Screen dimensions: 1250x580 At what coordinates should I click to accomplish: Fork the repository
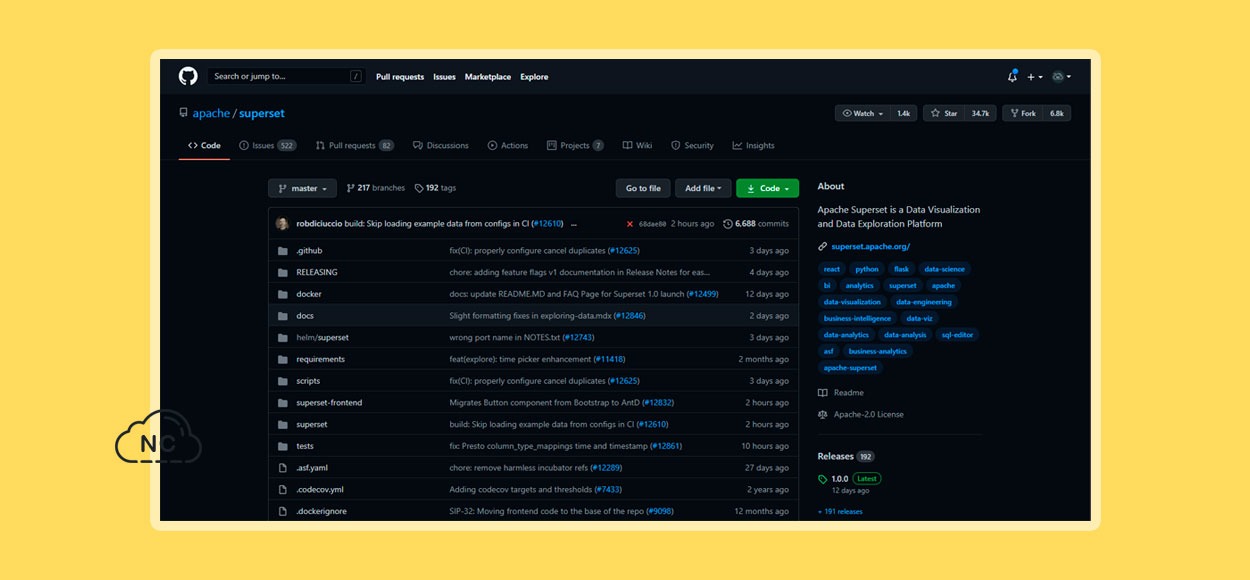(x=1024, y=114)
